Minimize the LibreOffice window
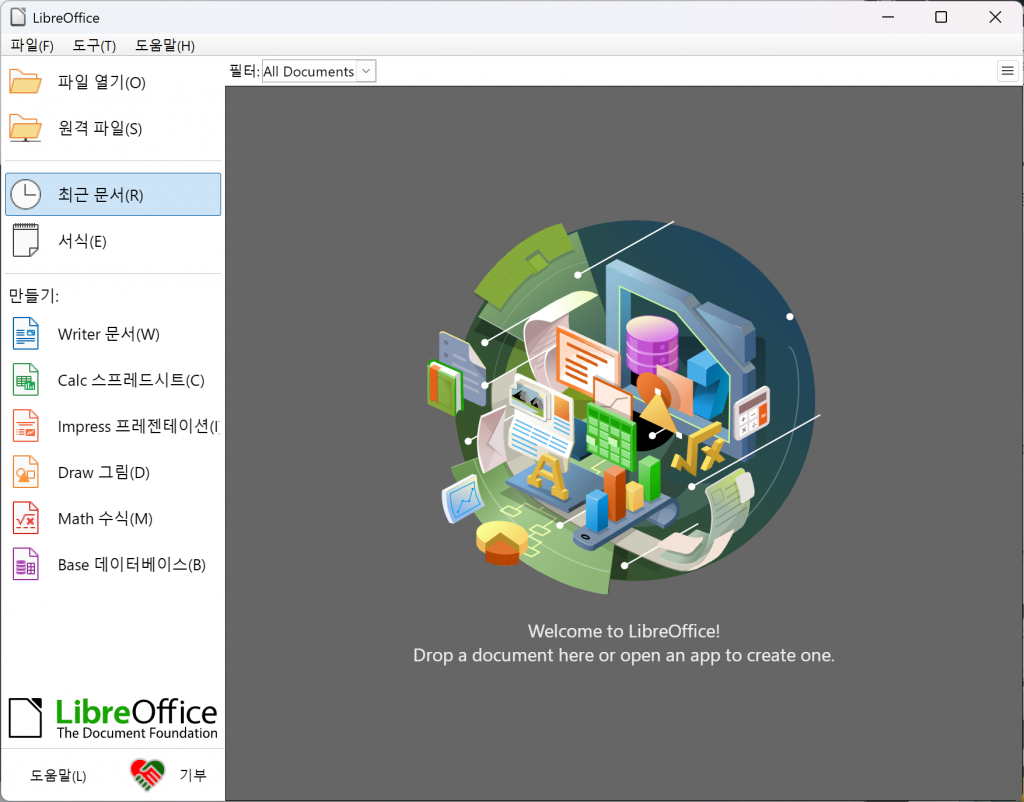The width and height of the screenshot is (1024, 802). [x=888, y=17]
